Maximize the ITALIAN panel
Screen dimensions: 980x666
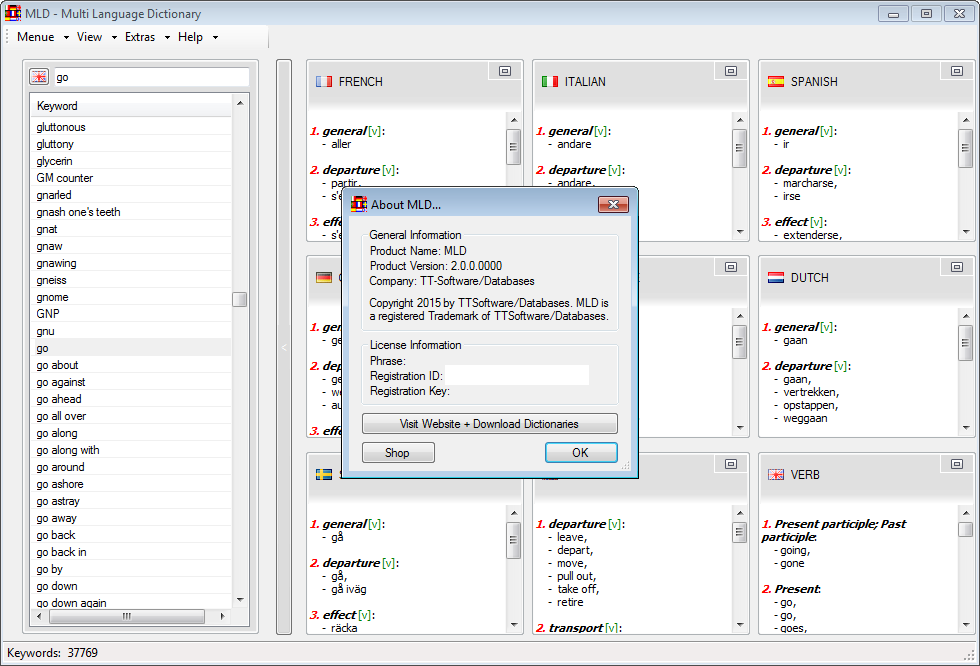coord(731,71)
